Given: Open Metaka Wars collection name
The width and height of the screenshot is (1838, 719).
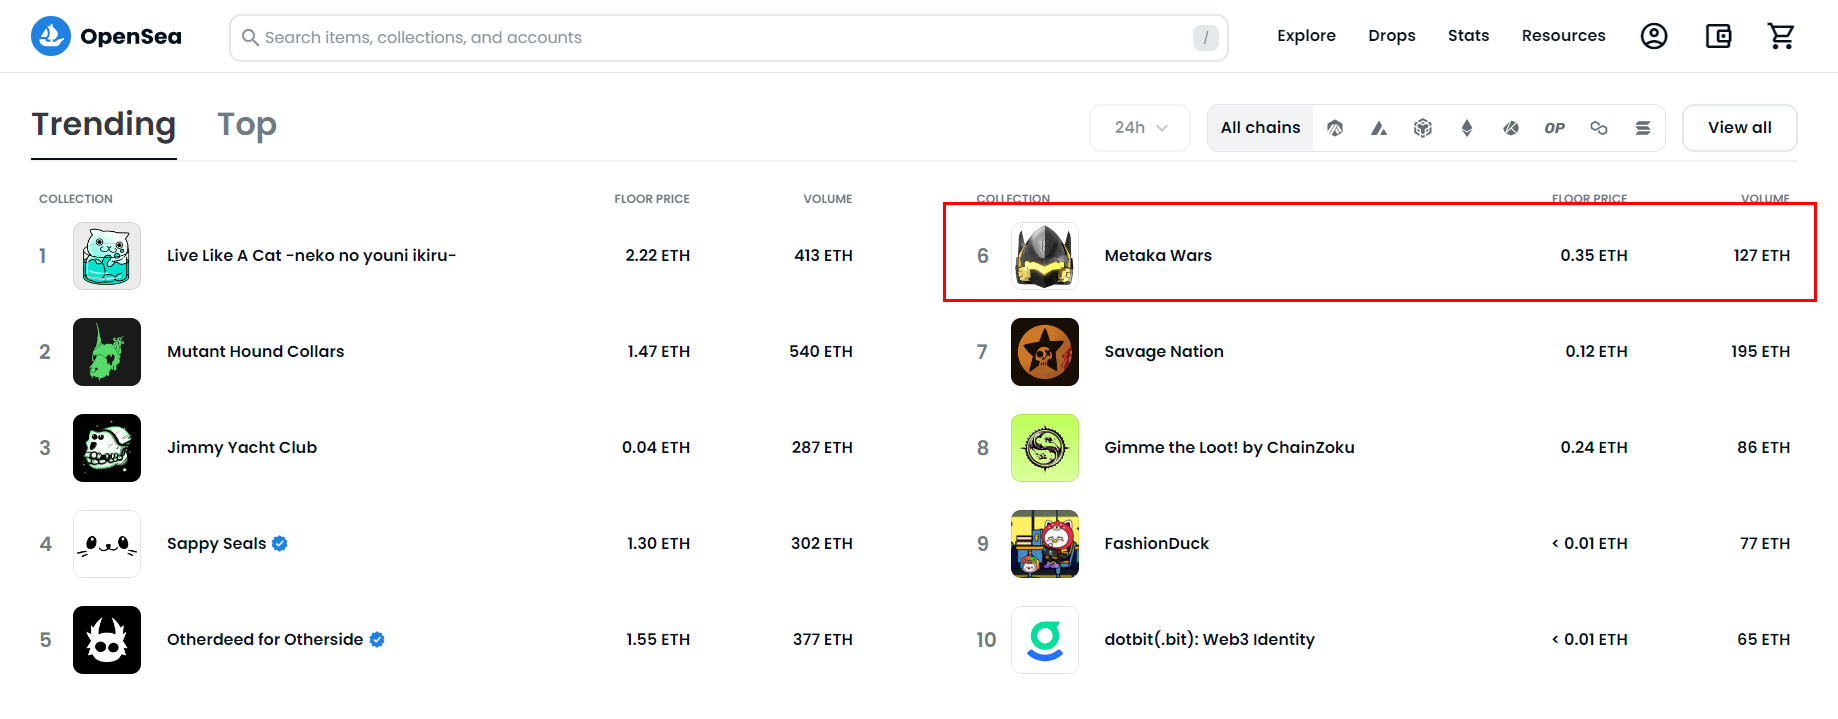Looking at the screenshot, I should (x=1158, y=256).
